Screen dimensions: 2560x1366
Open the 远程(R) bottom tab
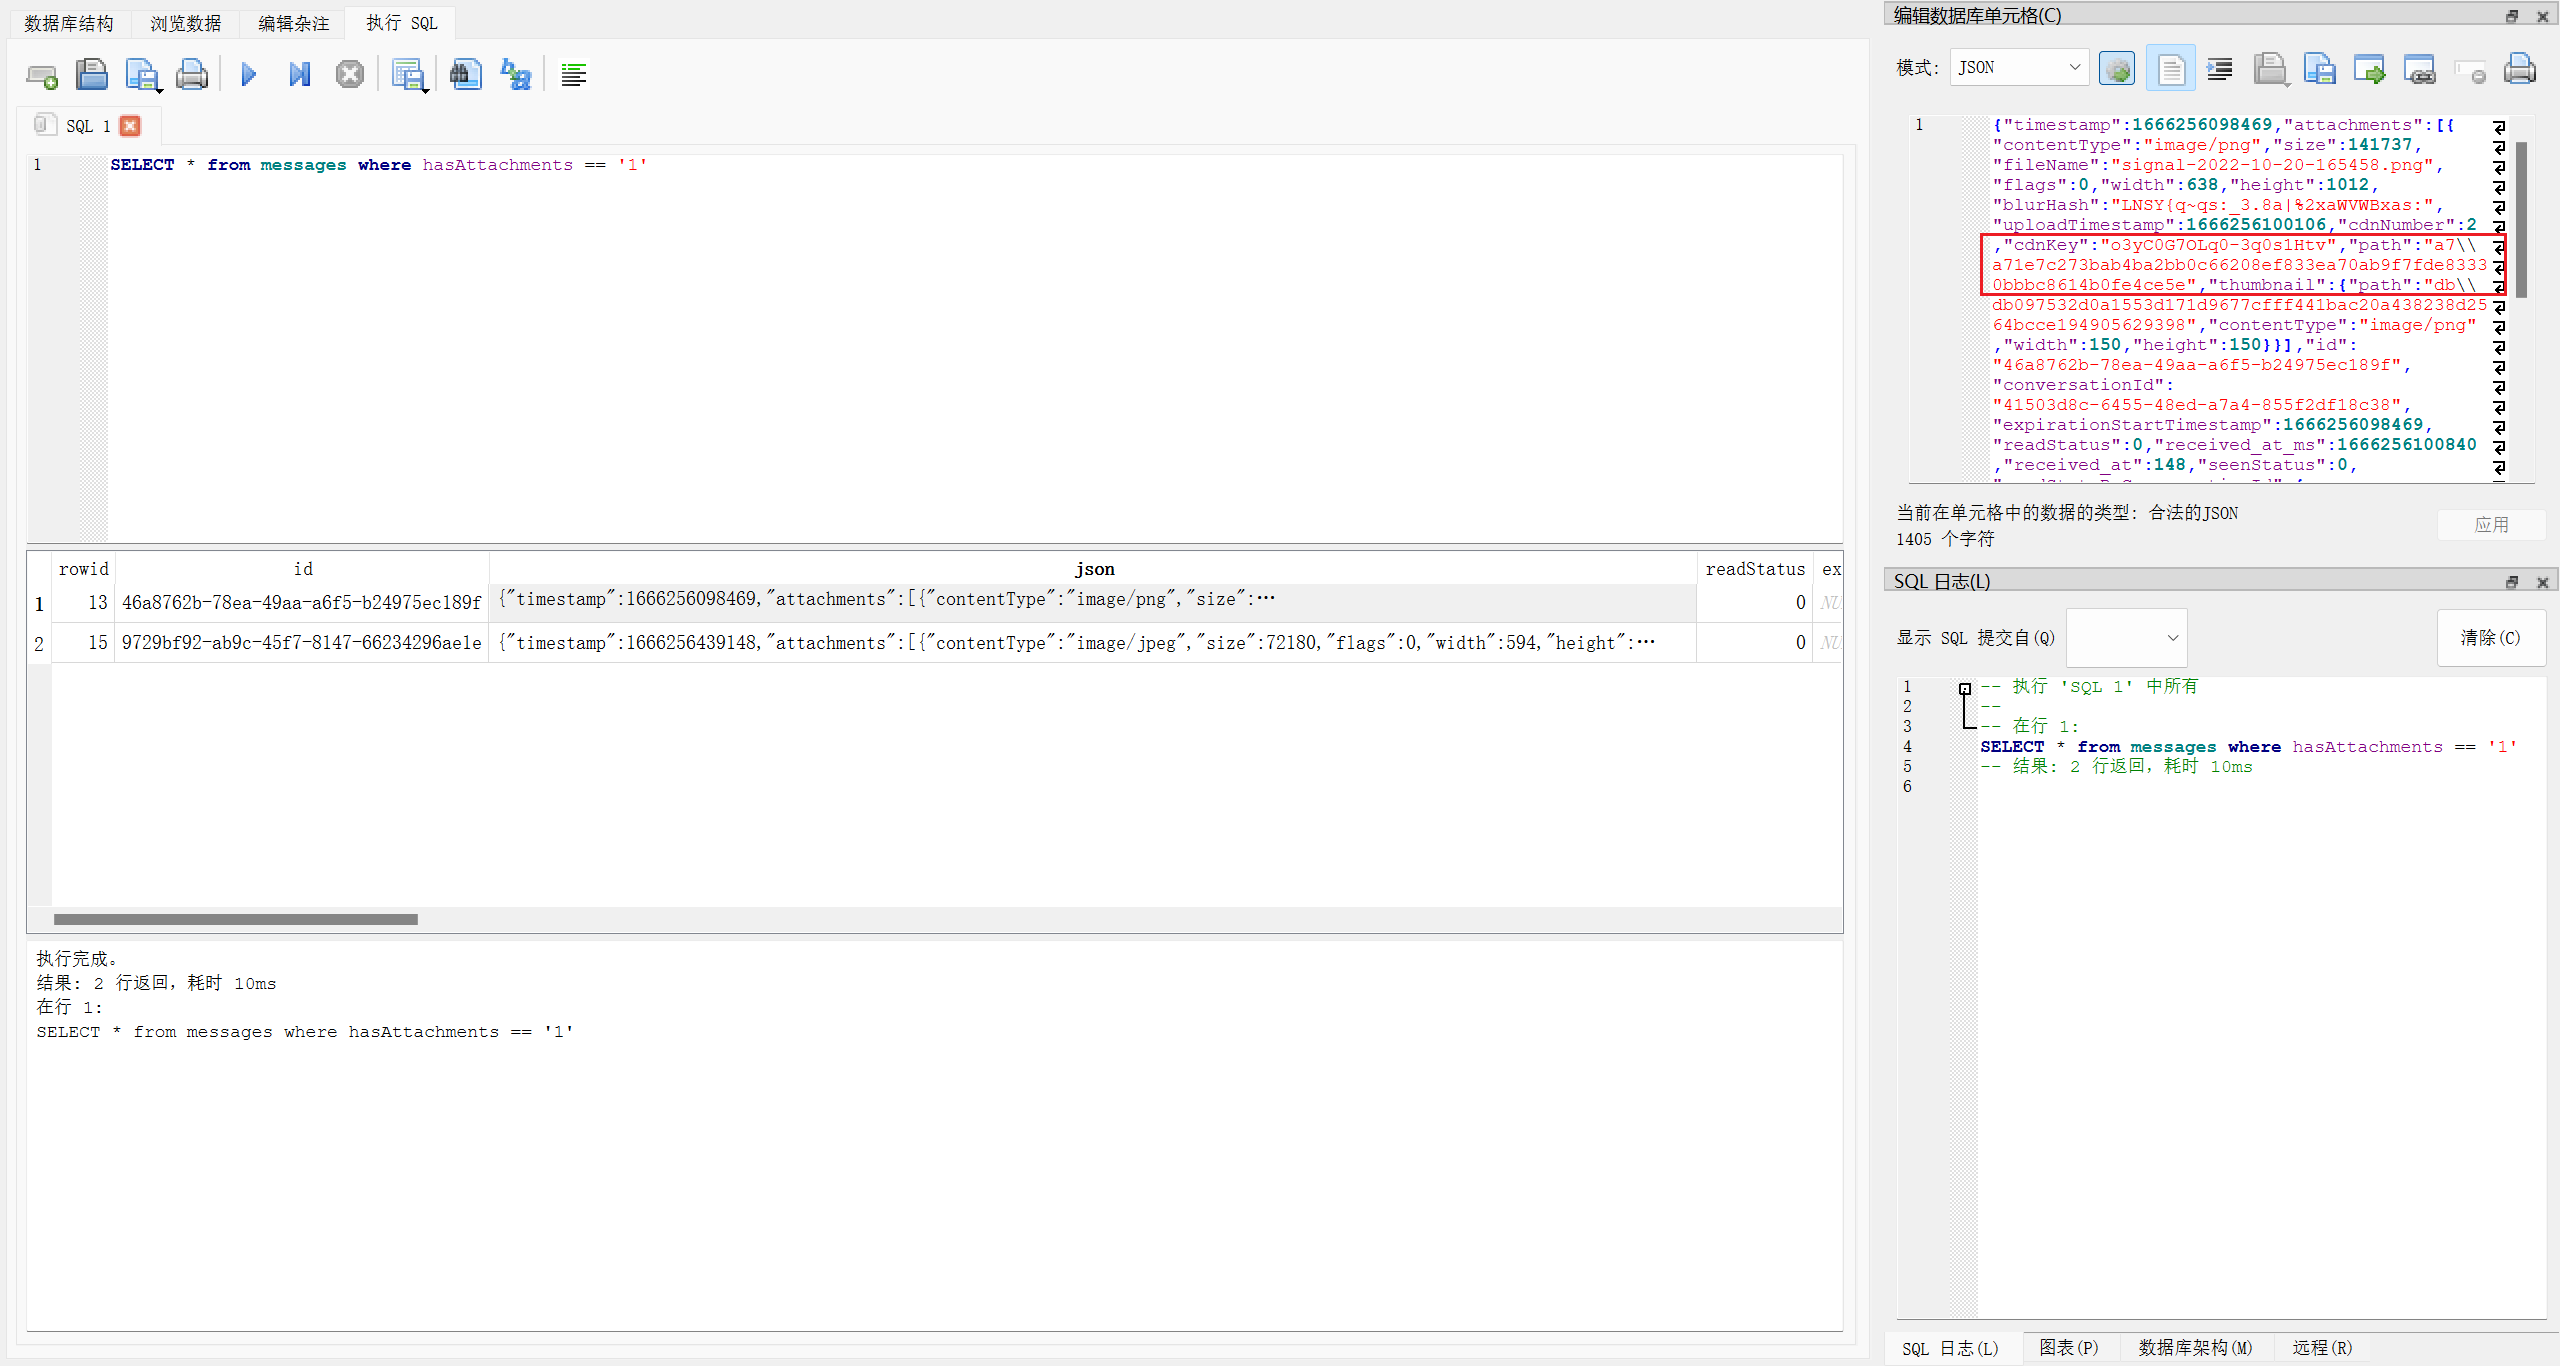tap(2322, 1348)
